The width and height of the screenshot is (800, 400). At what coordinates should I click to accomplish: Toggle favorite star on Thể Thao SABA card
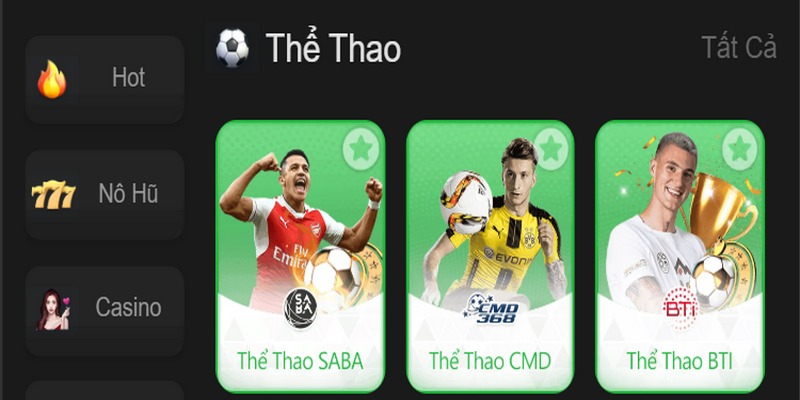coord(361,148)
